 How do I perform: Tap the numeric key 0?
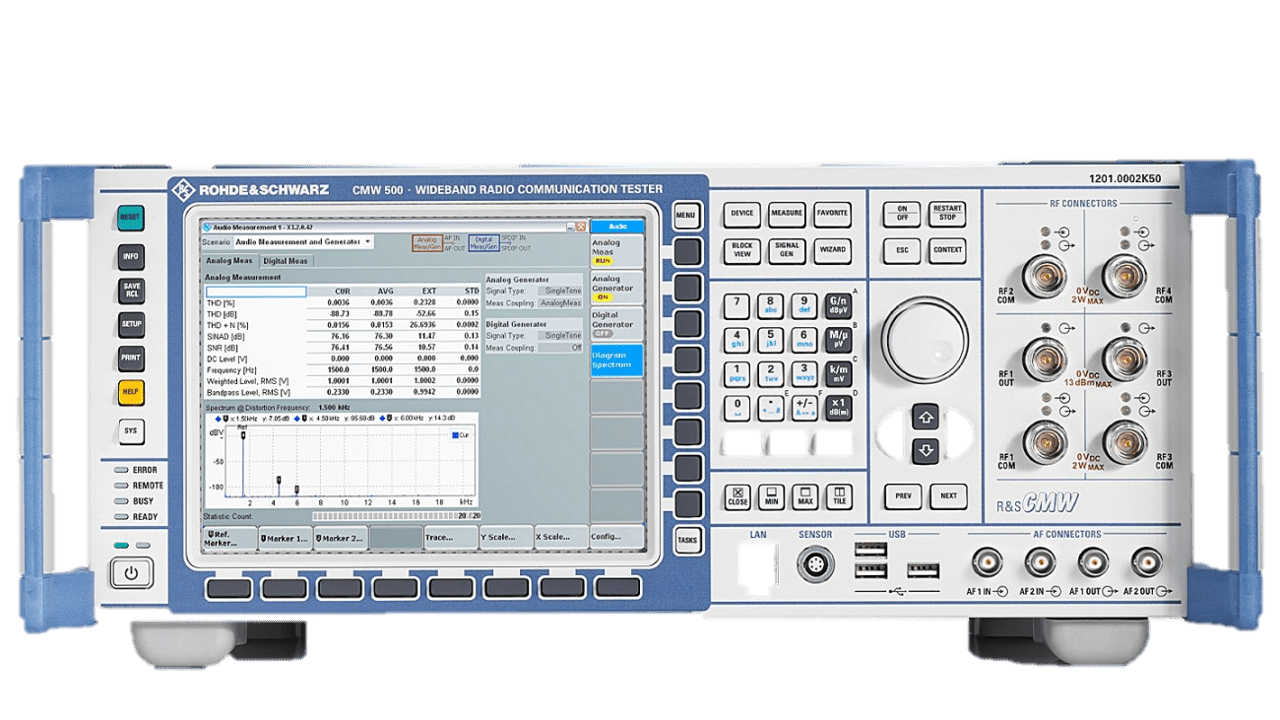coord(737,408)
